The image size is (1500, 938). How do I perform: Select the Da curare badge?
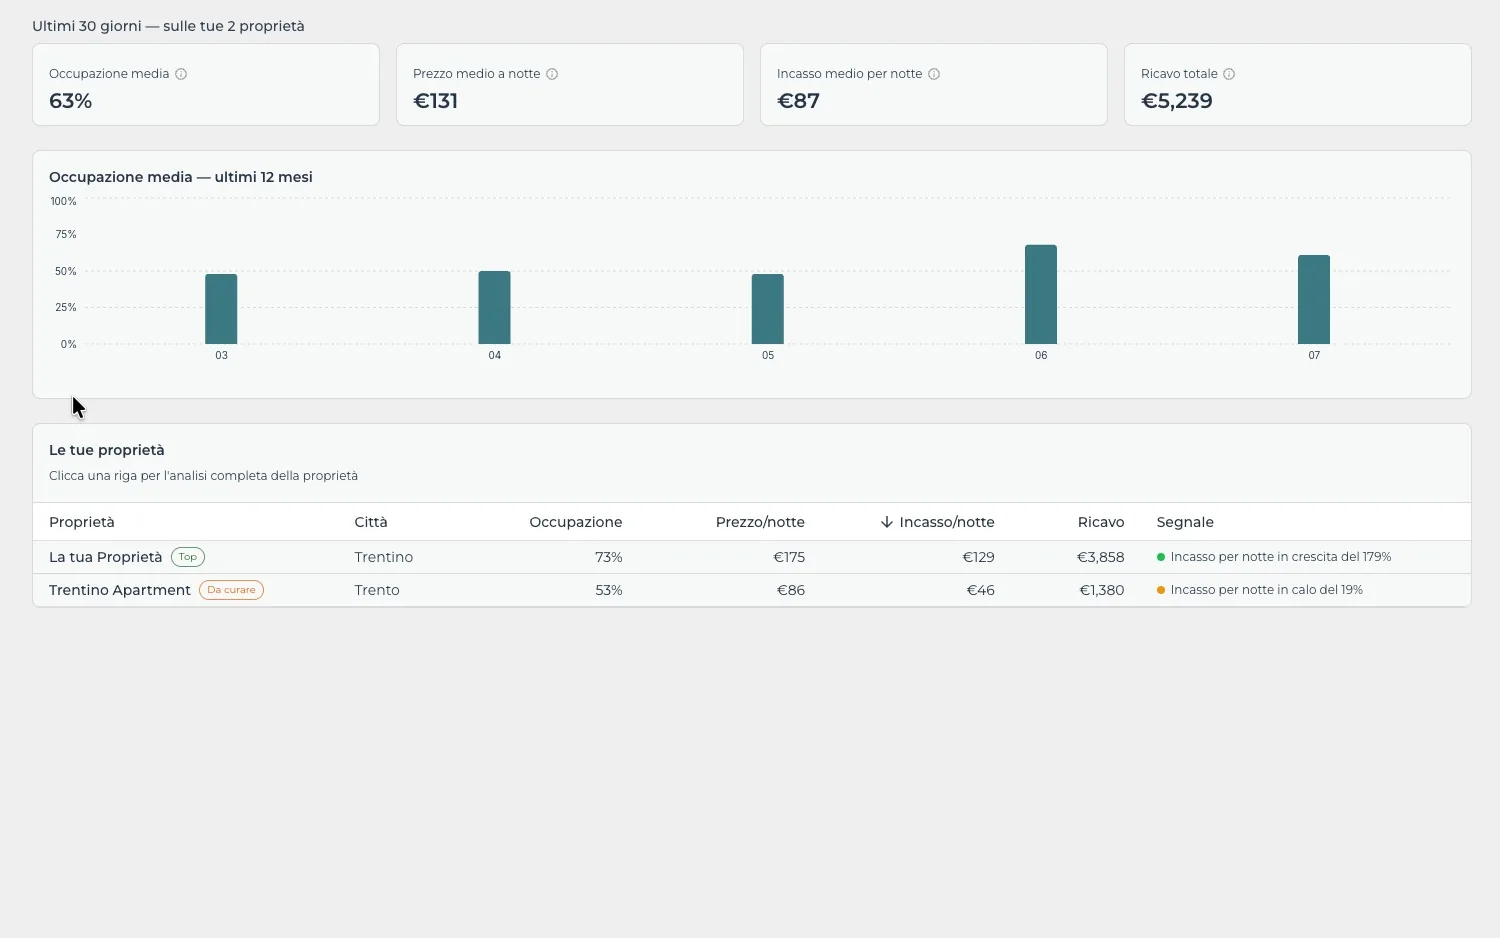(x=231, y=590)
